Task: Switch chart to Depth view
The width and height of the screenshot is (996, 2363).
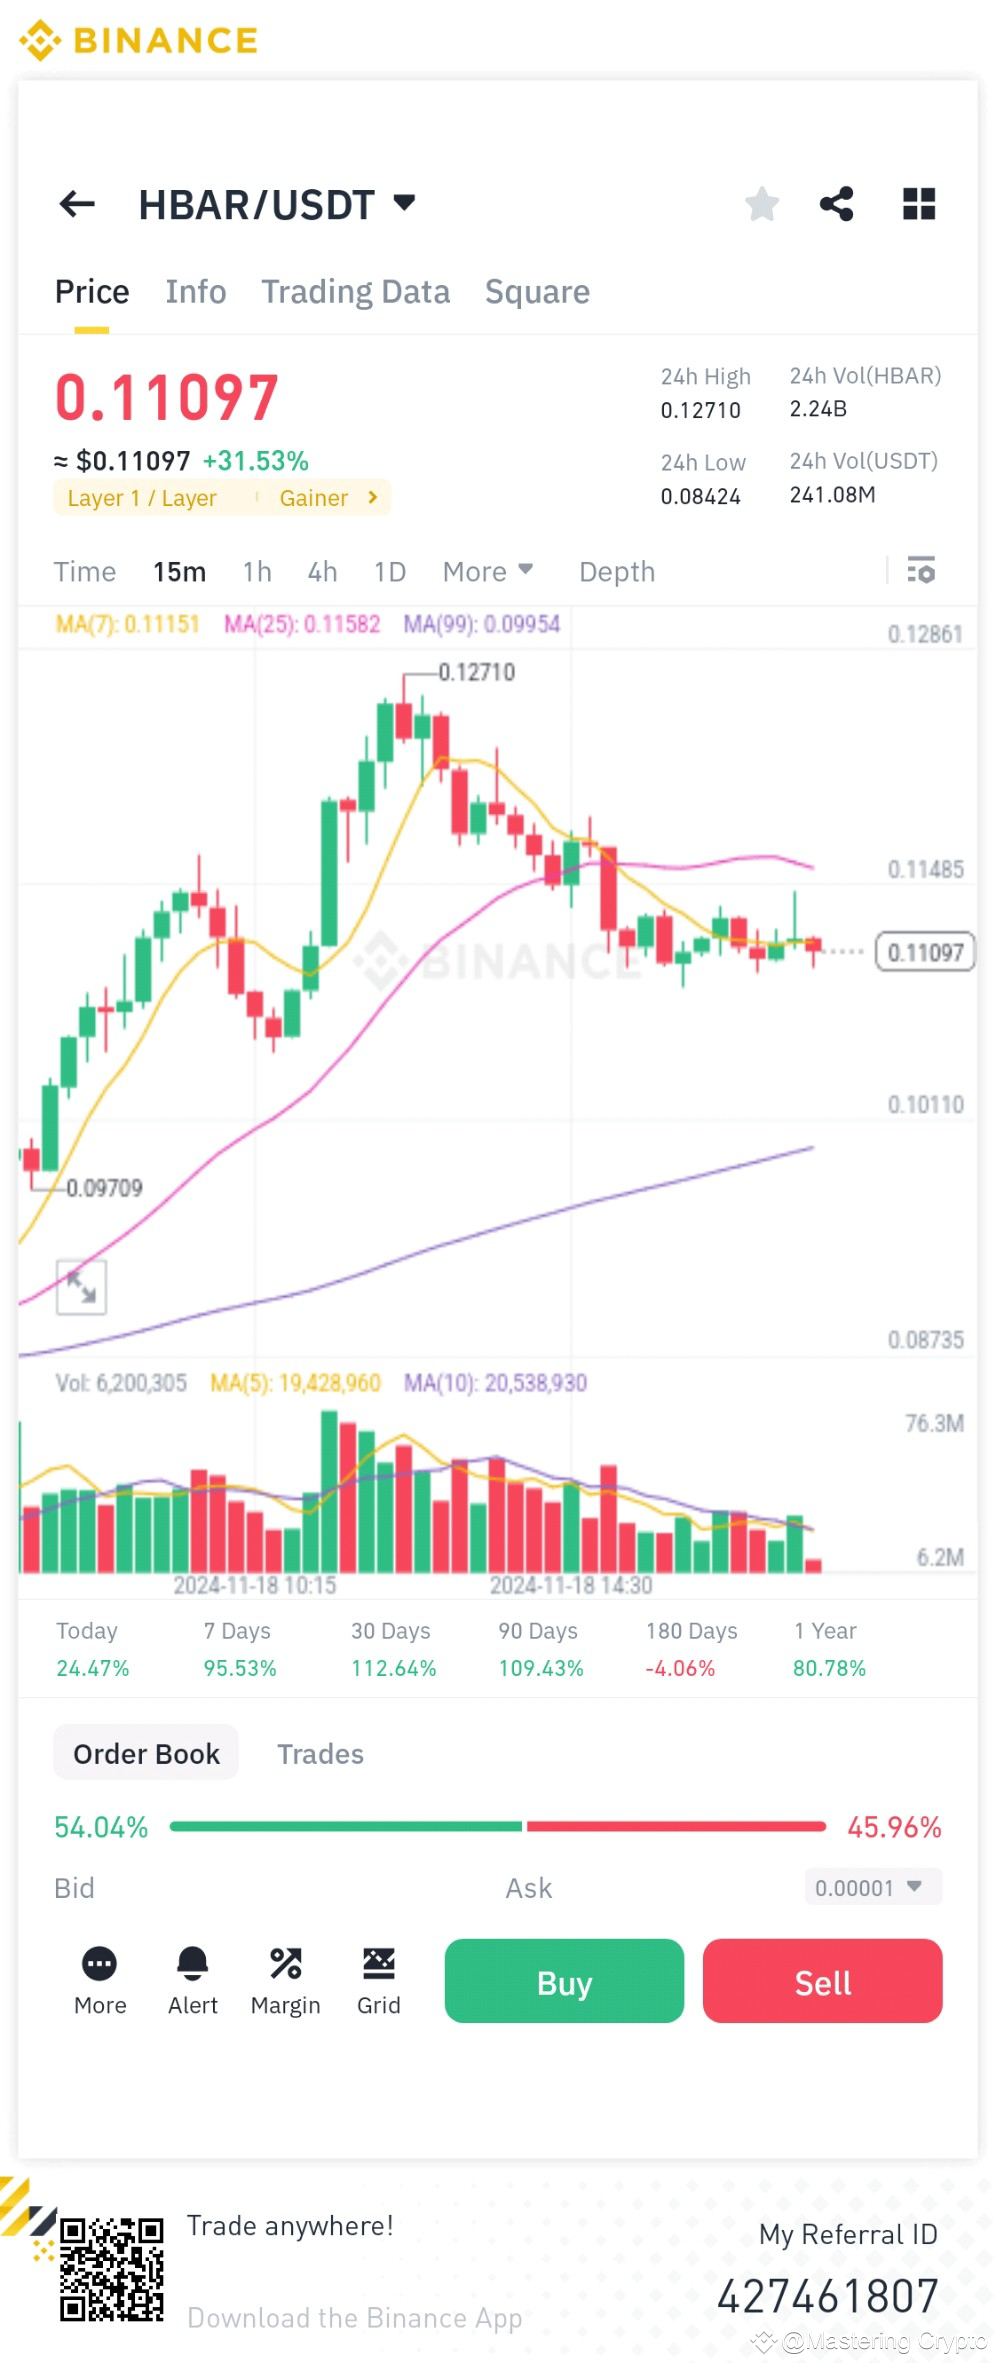Action: (616, 571)
